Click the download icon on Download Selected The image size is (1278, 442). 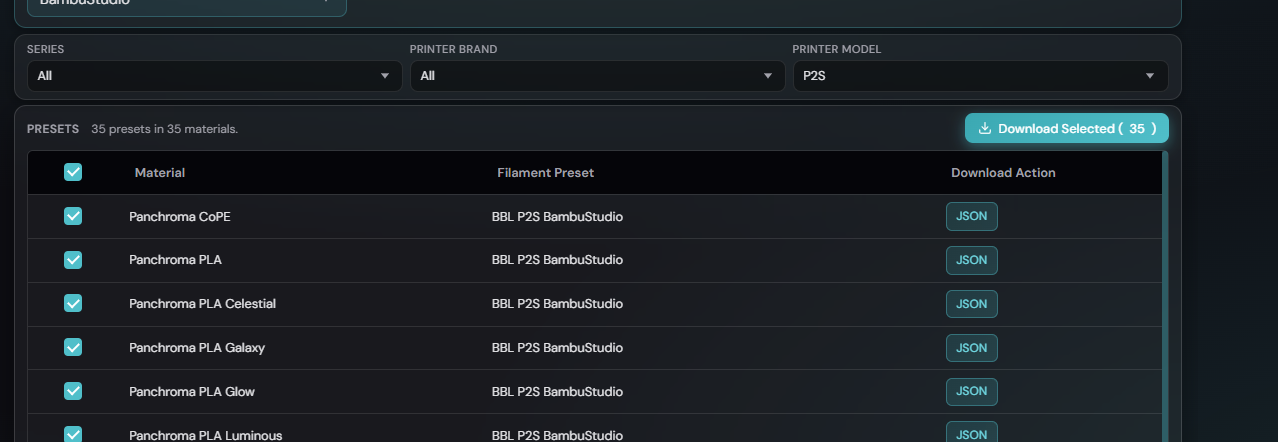pos(984,128)
